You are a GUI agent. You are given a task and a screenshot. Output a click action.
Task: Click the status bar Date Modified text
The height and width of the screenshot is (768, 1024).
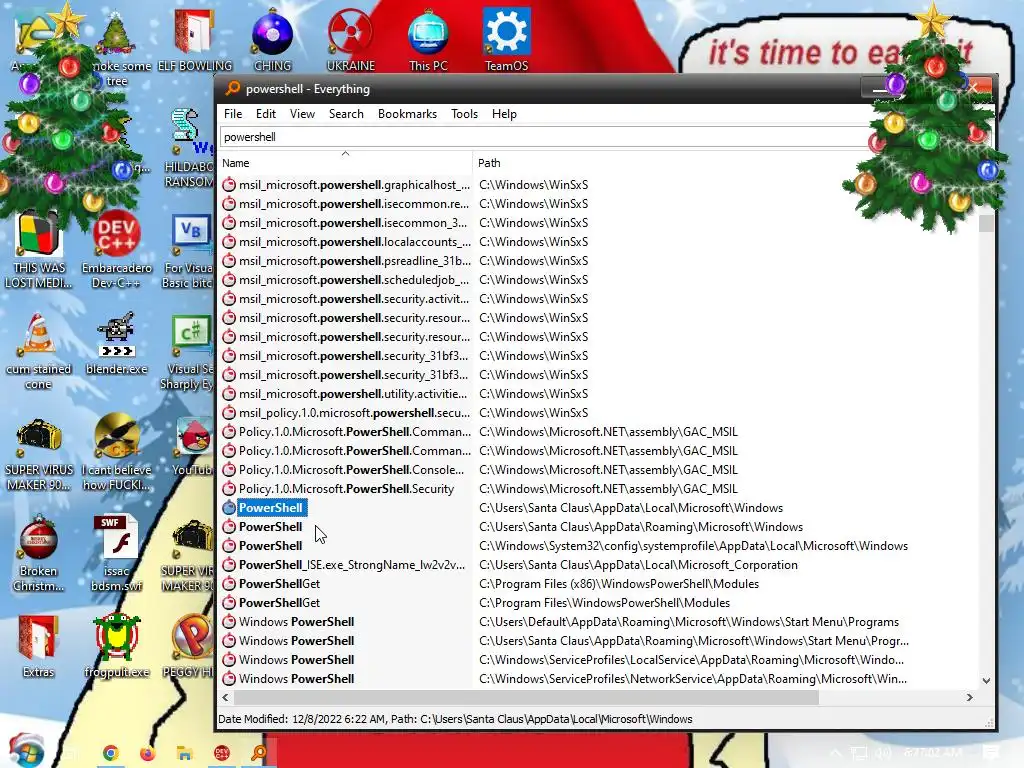coord(455,719)
